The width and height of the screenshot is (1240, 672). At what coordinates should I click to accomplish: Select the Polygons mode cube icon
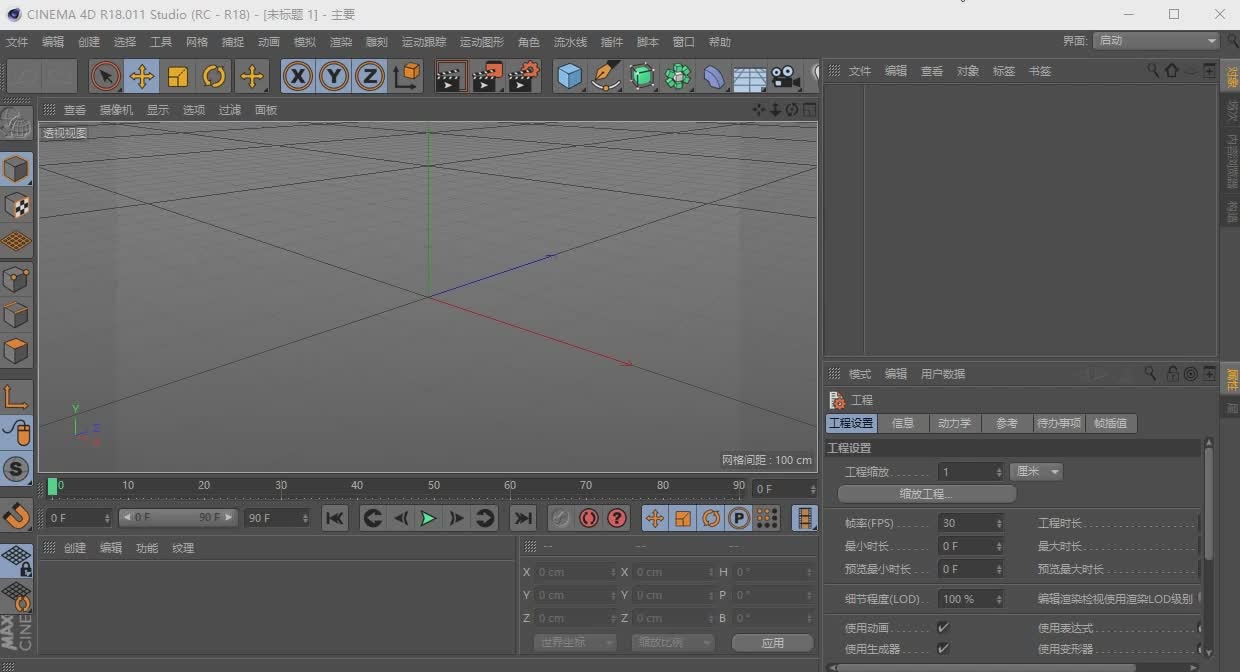click(x=16, y=351)
